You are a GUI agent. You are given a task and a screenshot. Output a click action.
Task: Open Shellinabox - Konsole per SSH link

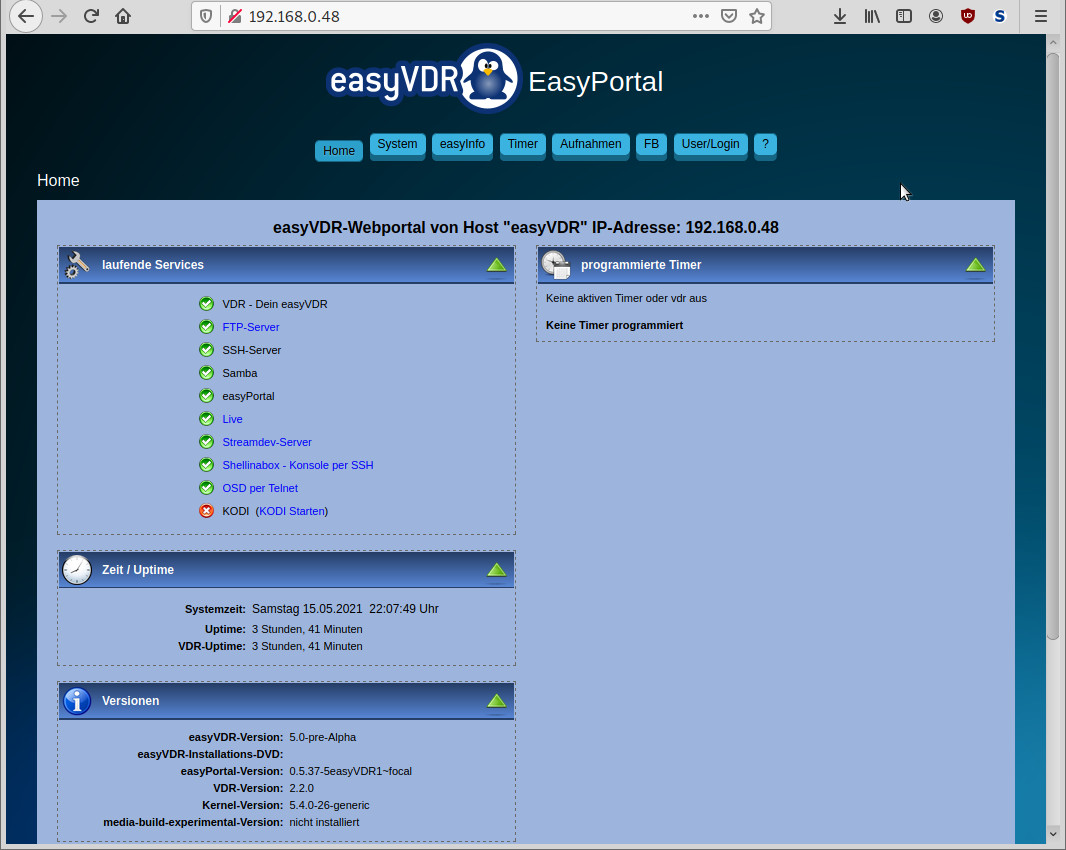(x=298, y=465)
